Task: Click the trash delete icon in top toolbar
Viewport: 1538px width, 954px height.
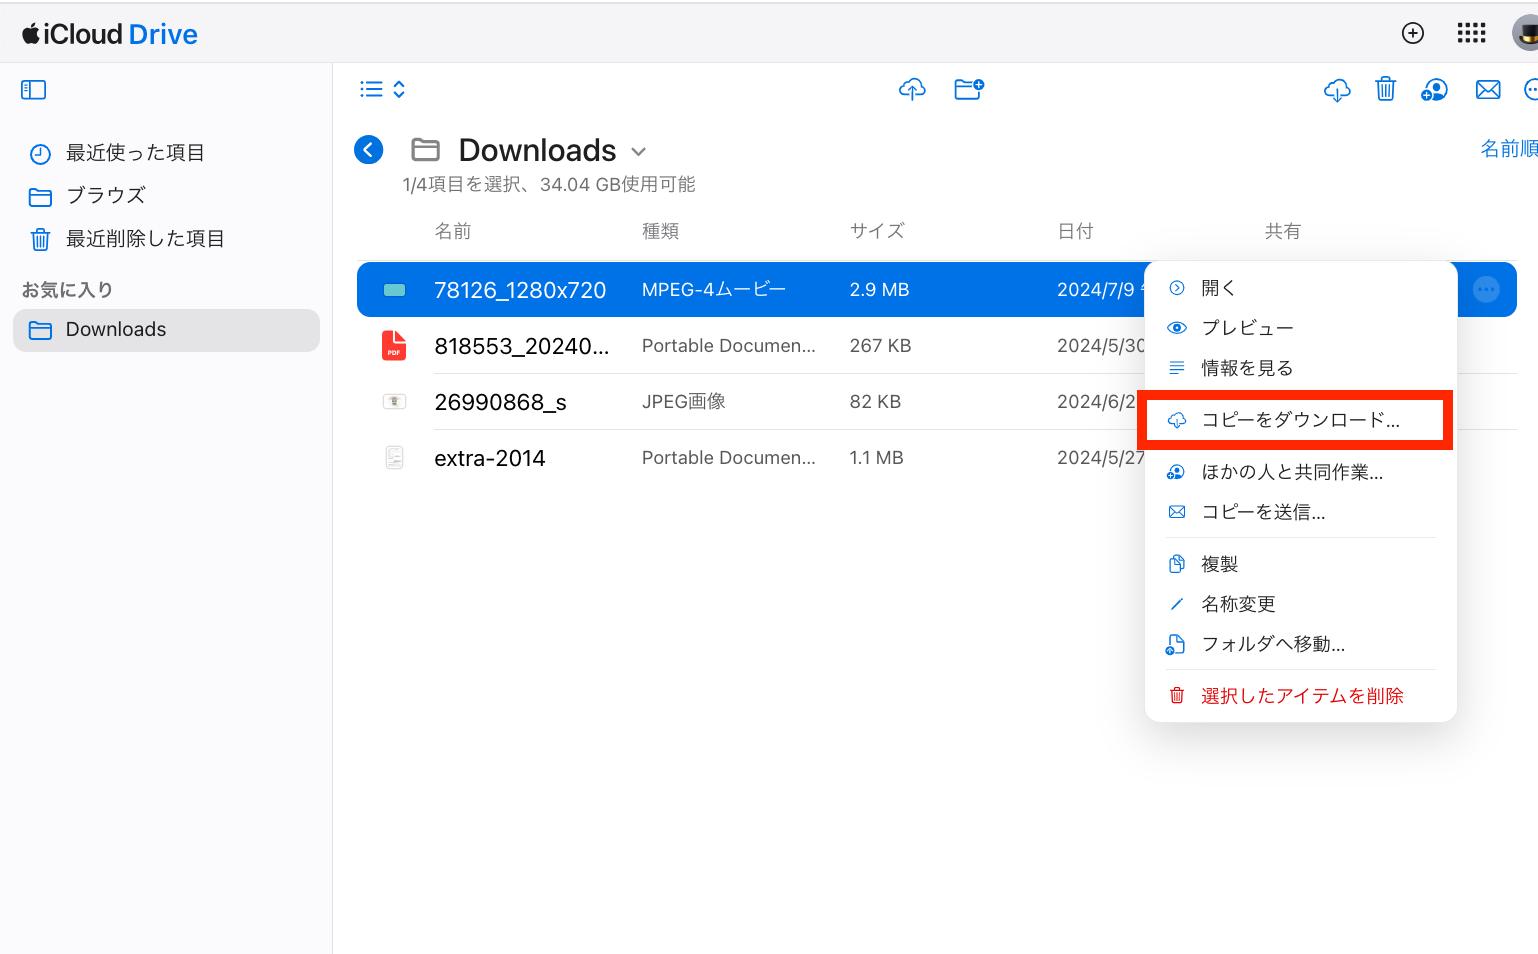Action: point(1385,89)
